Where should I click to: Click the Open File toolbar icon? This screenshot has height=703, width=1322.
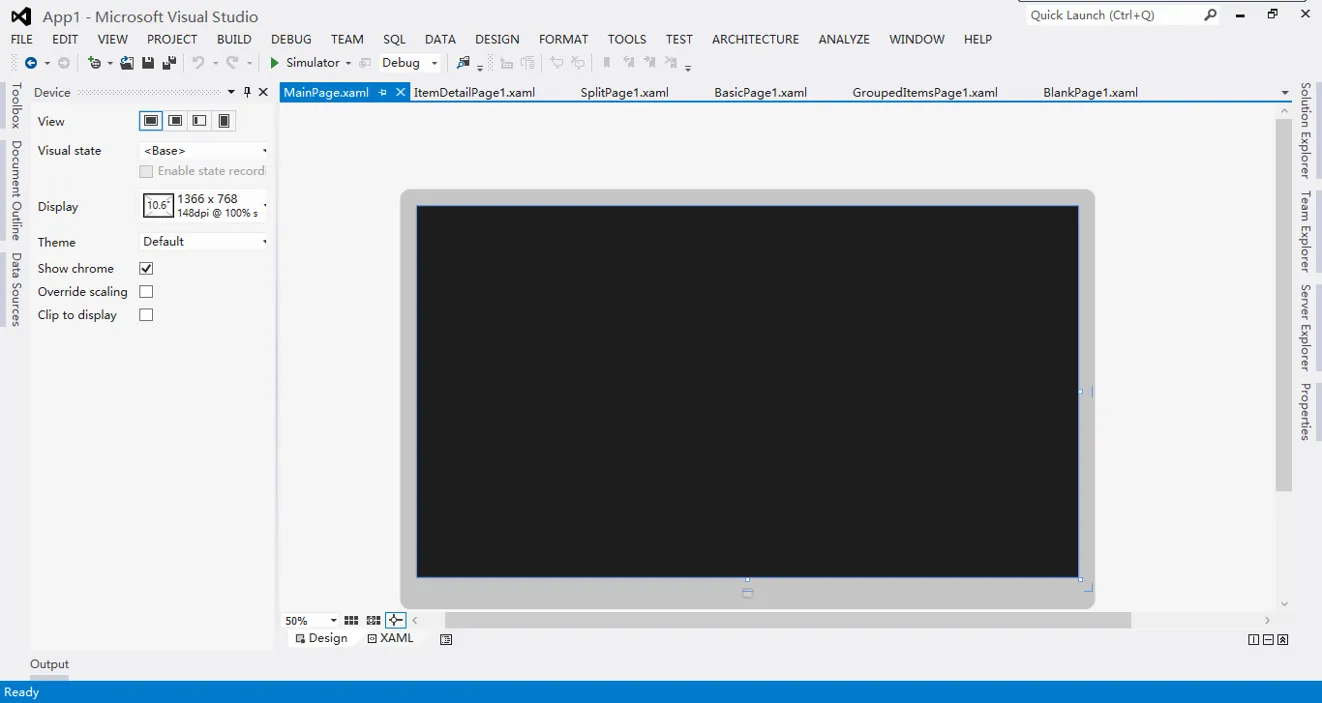click(x=127, y=63)
